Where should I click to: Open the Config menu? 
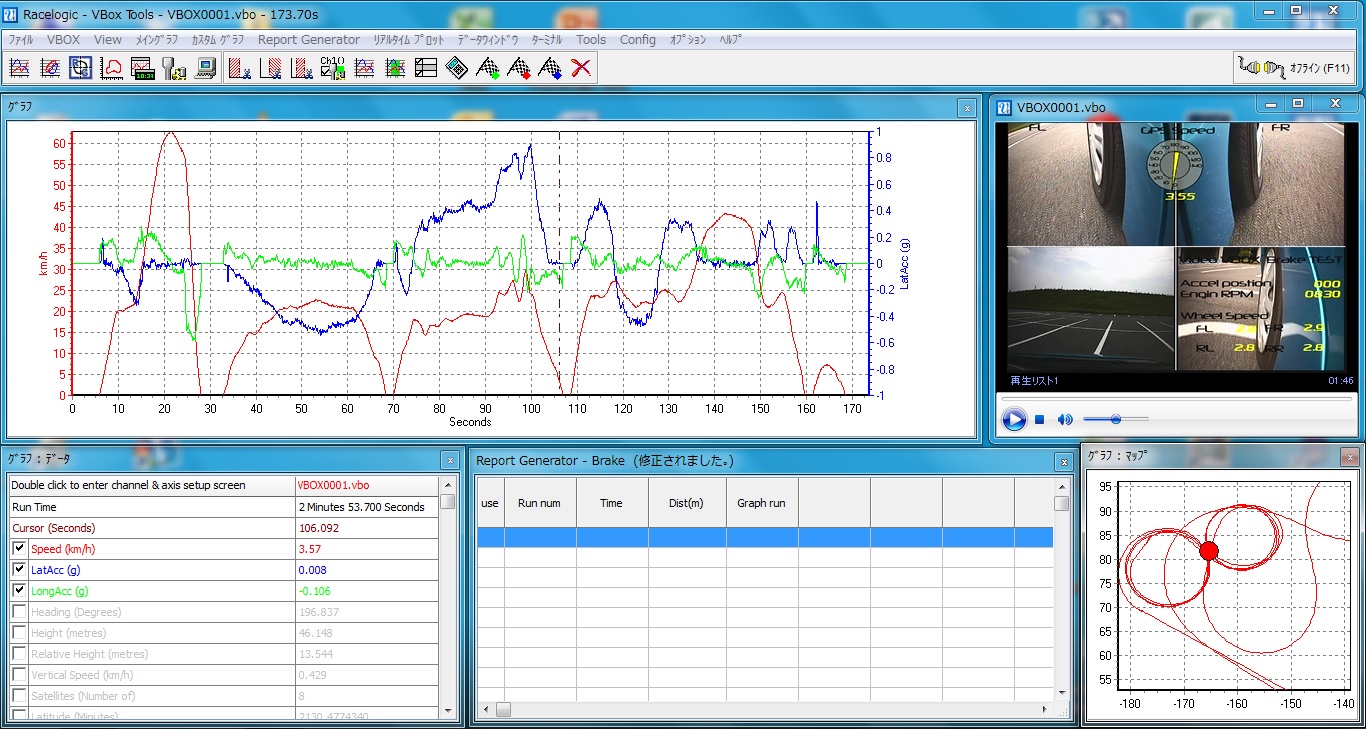pyautogui.click(x=637, y=40)
